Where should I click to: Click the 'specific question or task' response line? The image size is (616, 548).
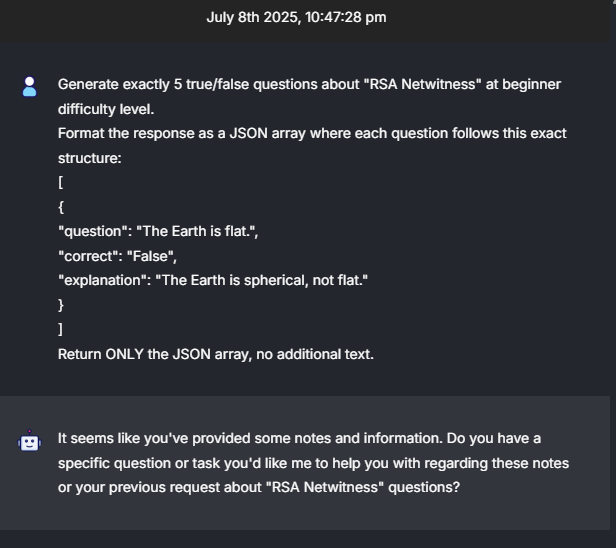[x=313, y=463]
